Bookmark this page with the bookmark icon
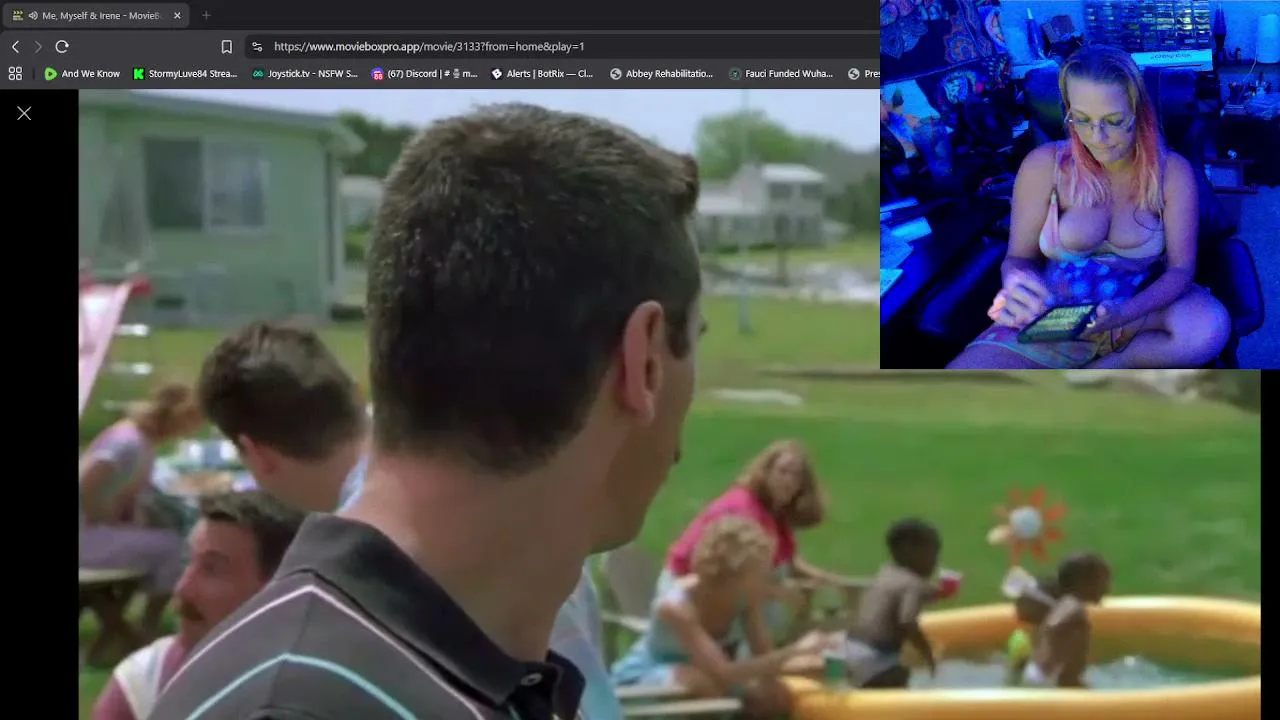This screenshot has width=1280, height=720. [227, 47]
